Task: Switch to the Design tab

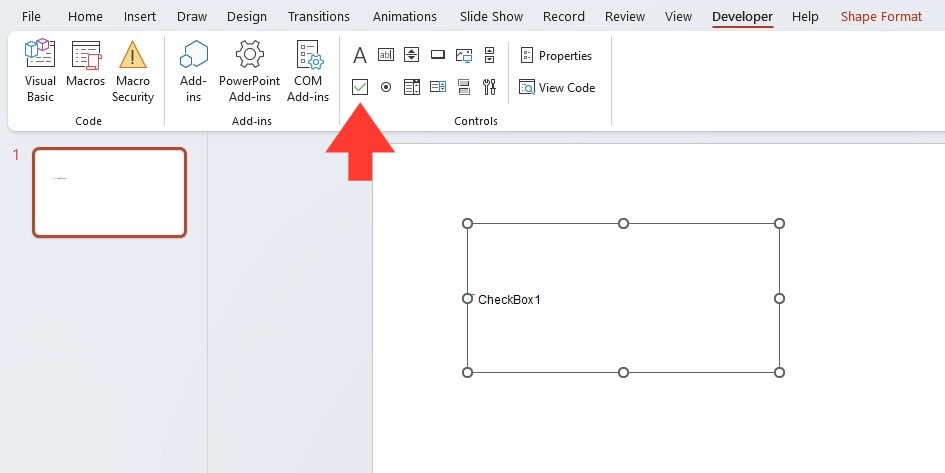Action: coord(246,16)
